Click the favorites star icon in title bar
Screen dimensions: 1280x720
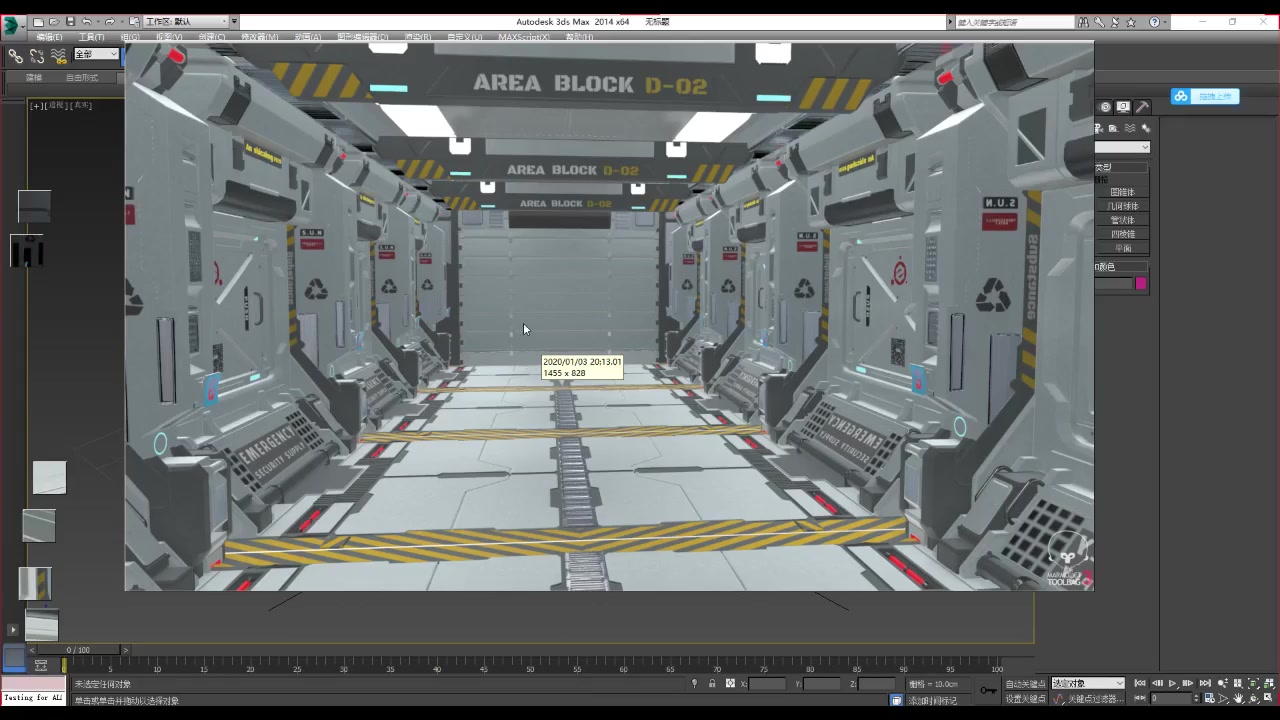click(1131, 22)
